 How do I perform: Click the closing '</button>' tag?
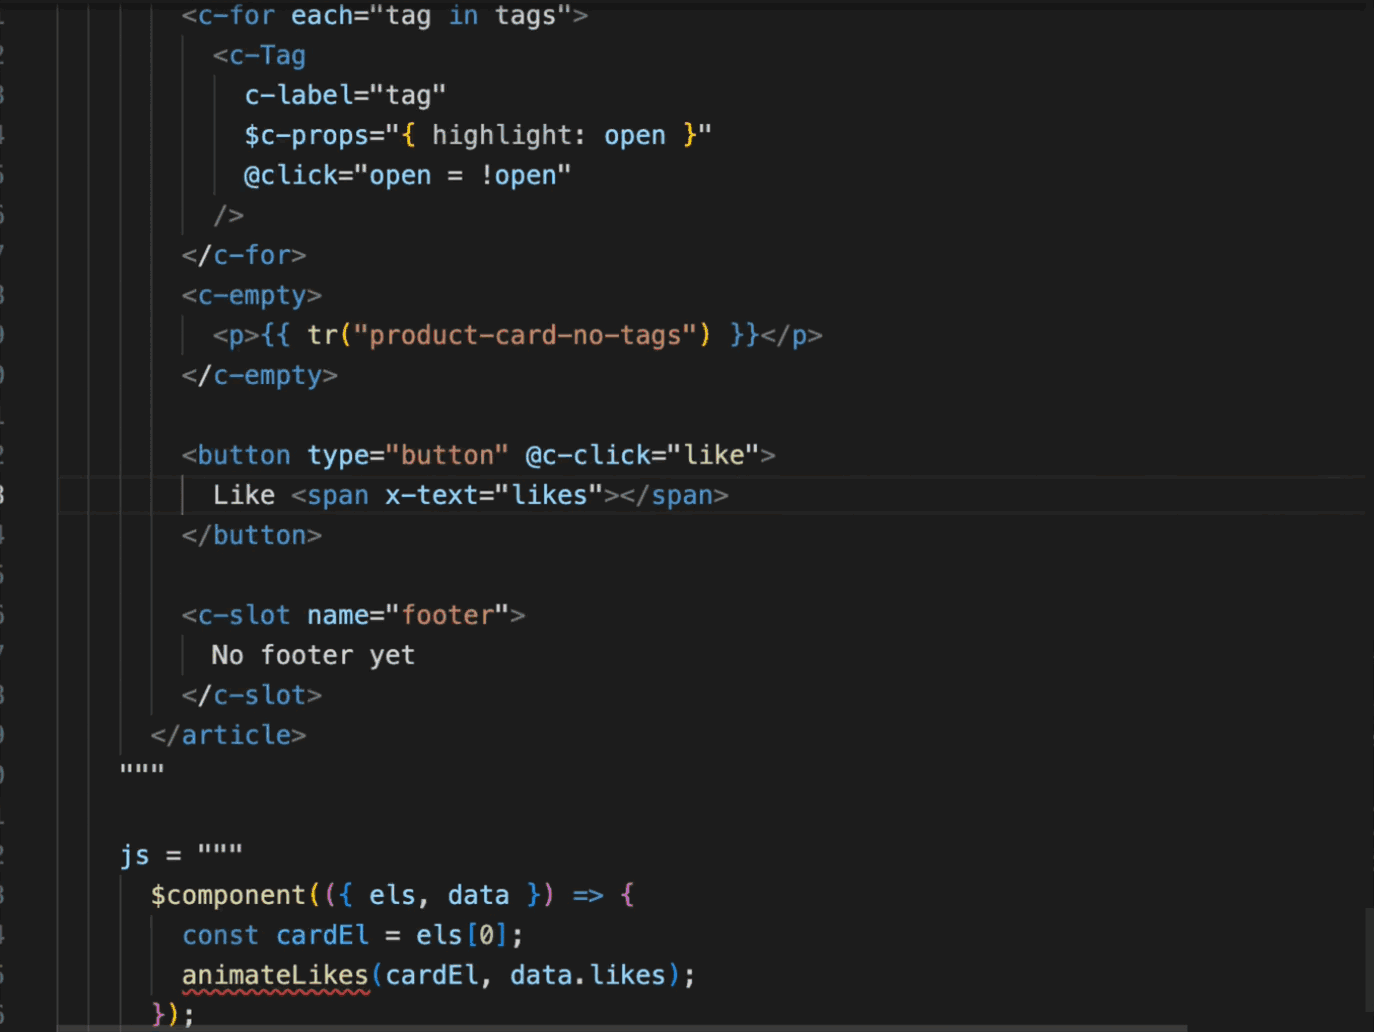click(x=252, y=536)
